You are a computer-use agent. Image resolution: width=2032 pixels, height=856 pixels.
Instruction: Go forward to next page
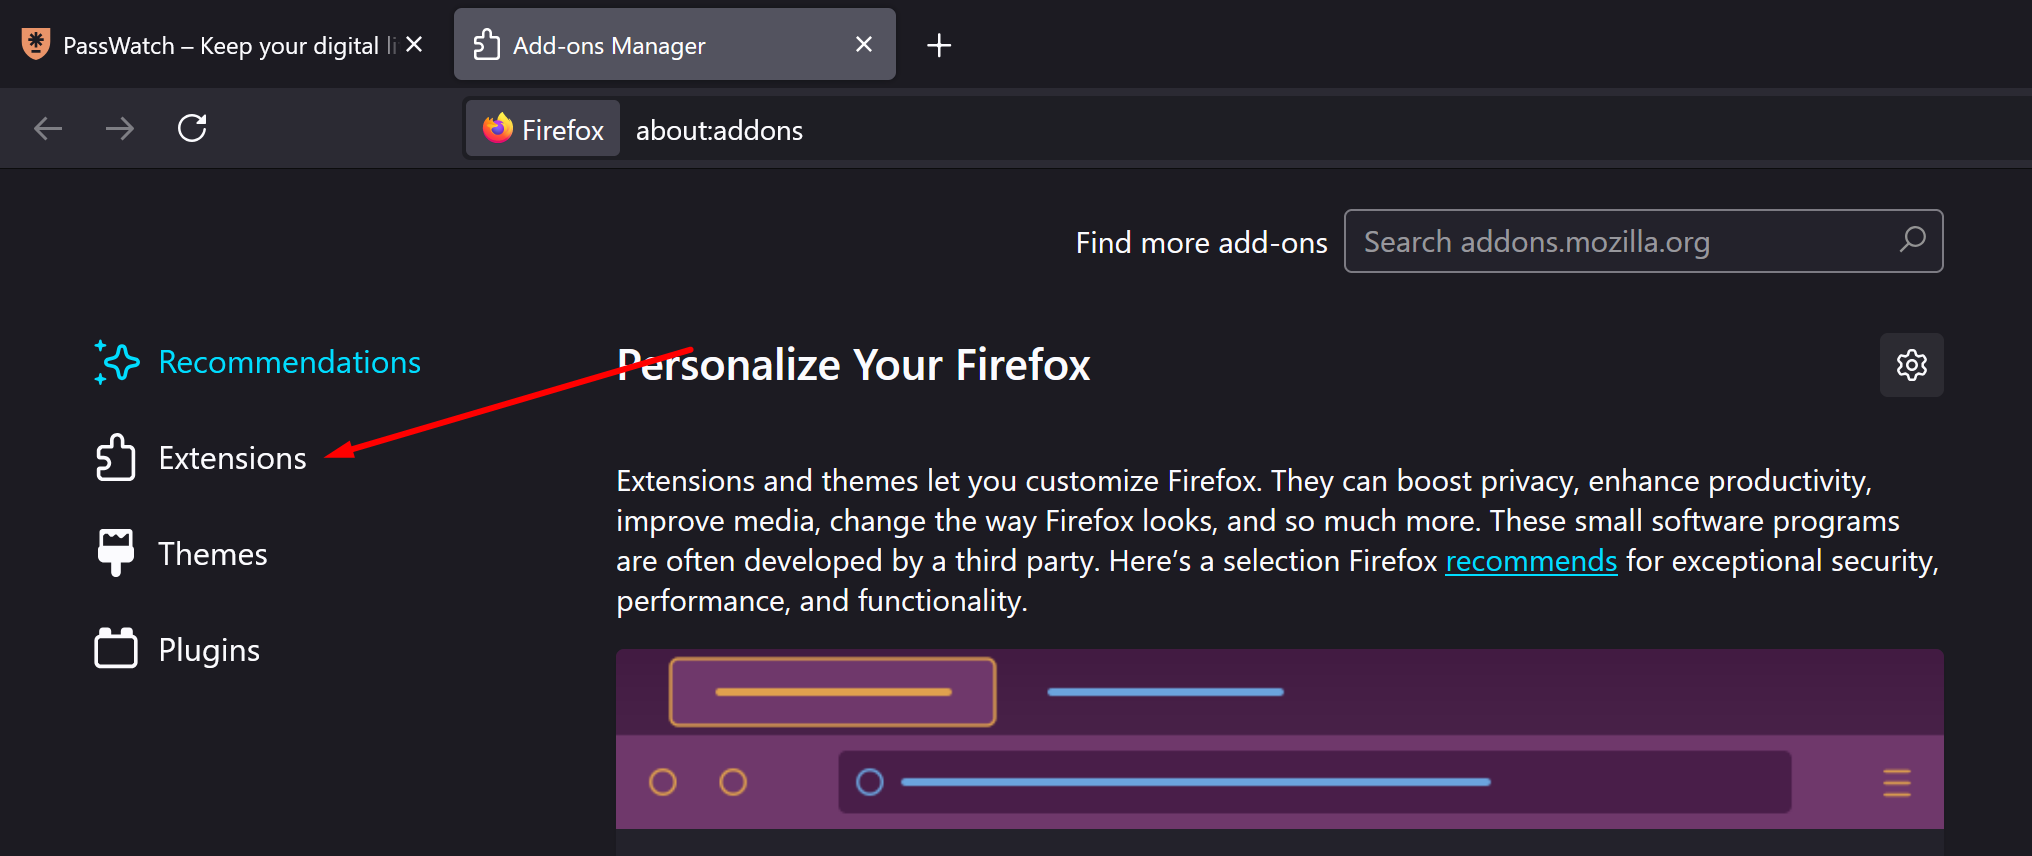[120, 128]
